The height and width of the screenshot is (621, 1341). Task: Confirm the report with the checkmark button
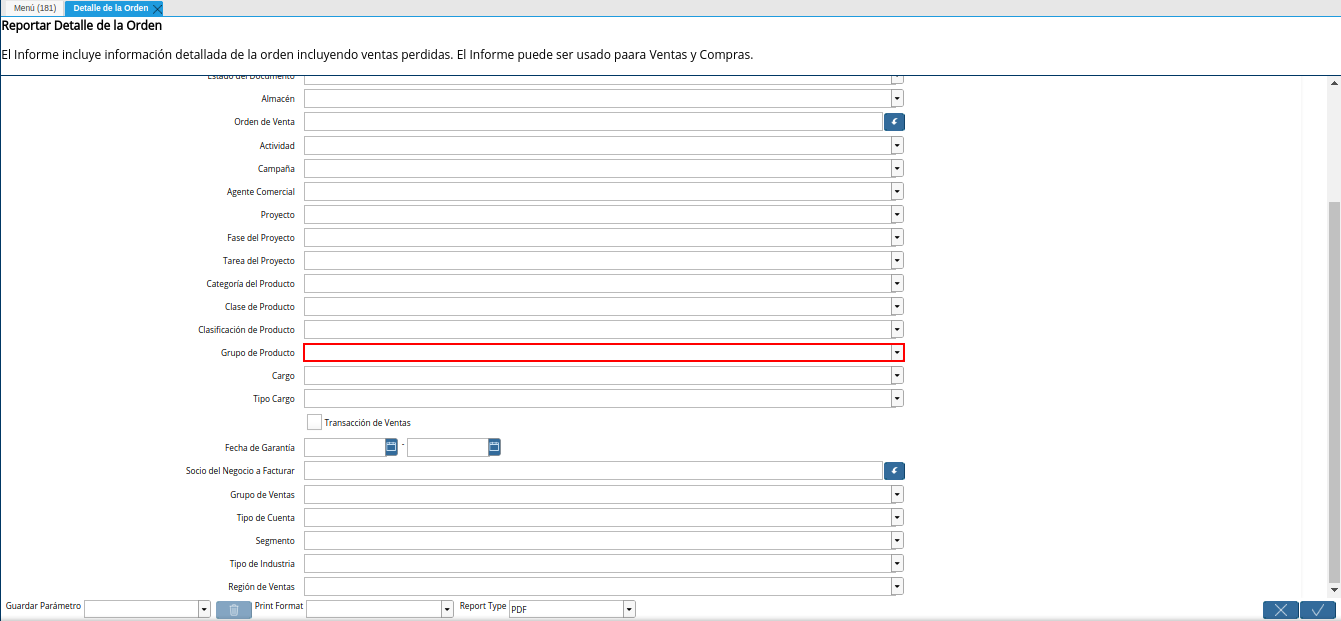1318,610
